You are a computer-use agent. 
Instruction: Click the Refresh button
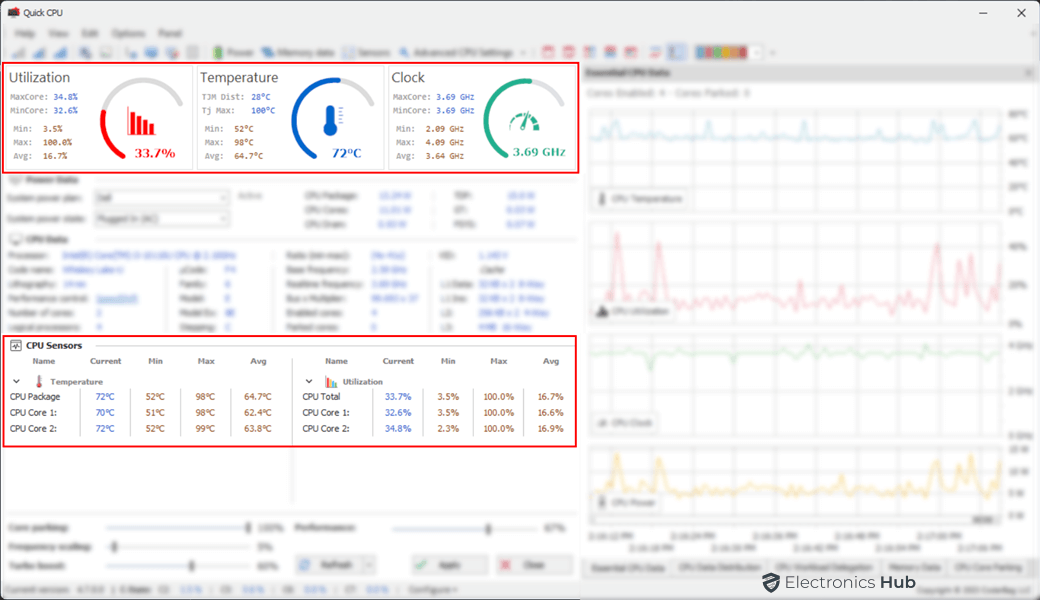click(x=329, y=565)
